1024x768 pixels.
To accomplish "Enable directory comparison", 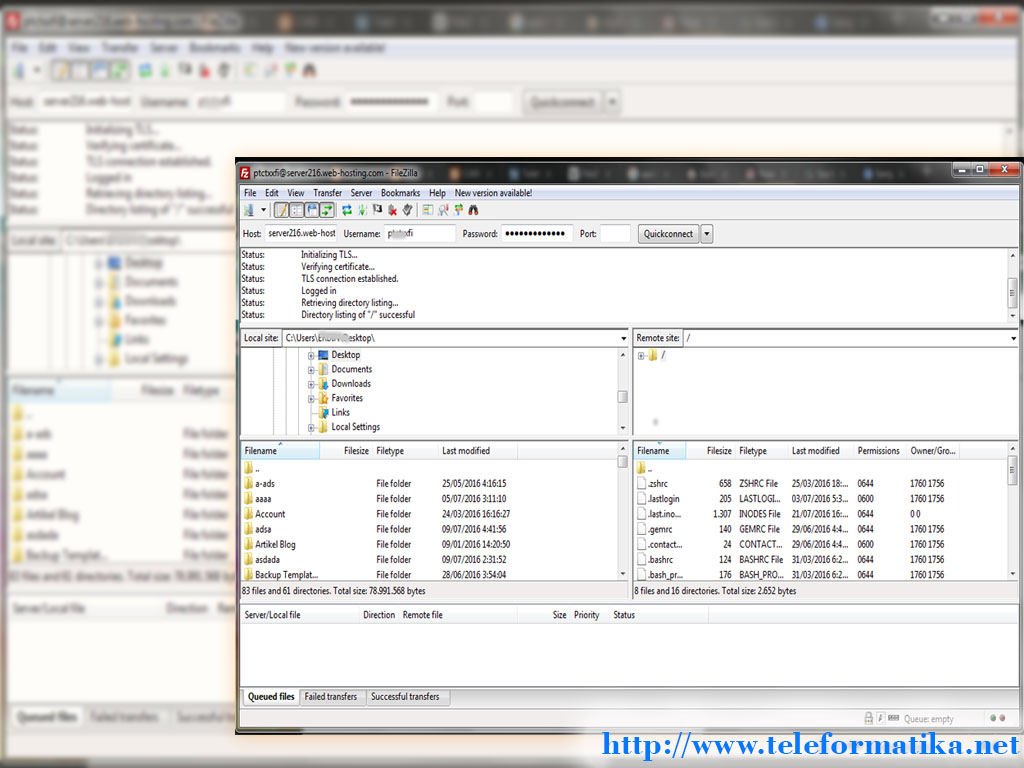I will (428, 209).
